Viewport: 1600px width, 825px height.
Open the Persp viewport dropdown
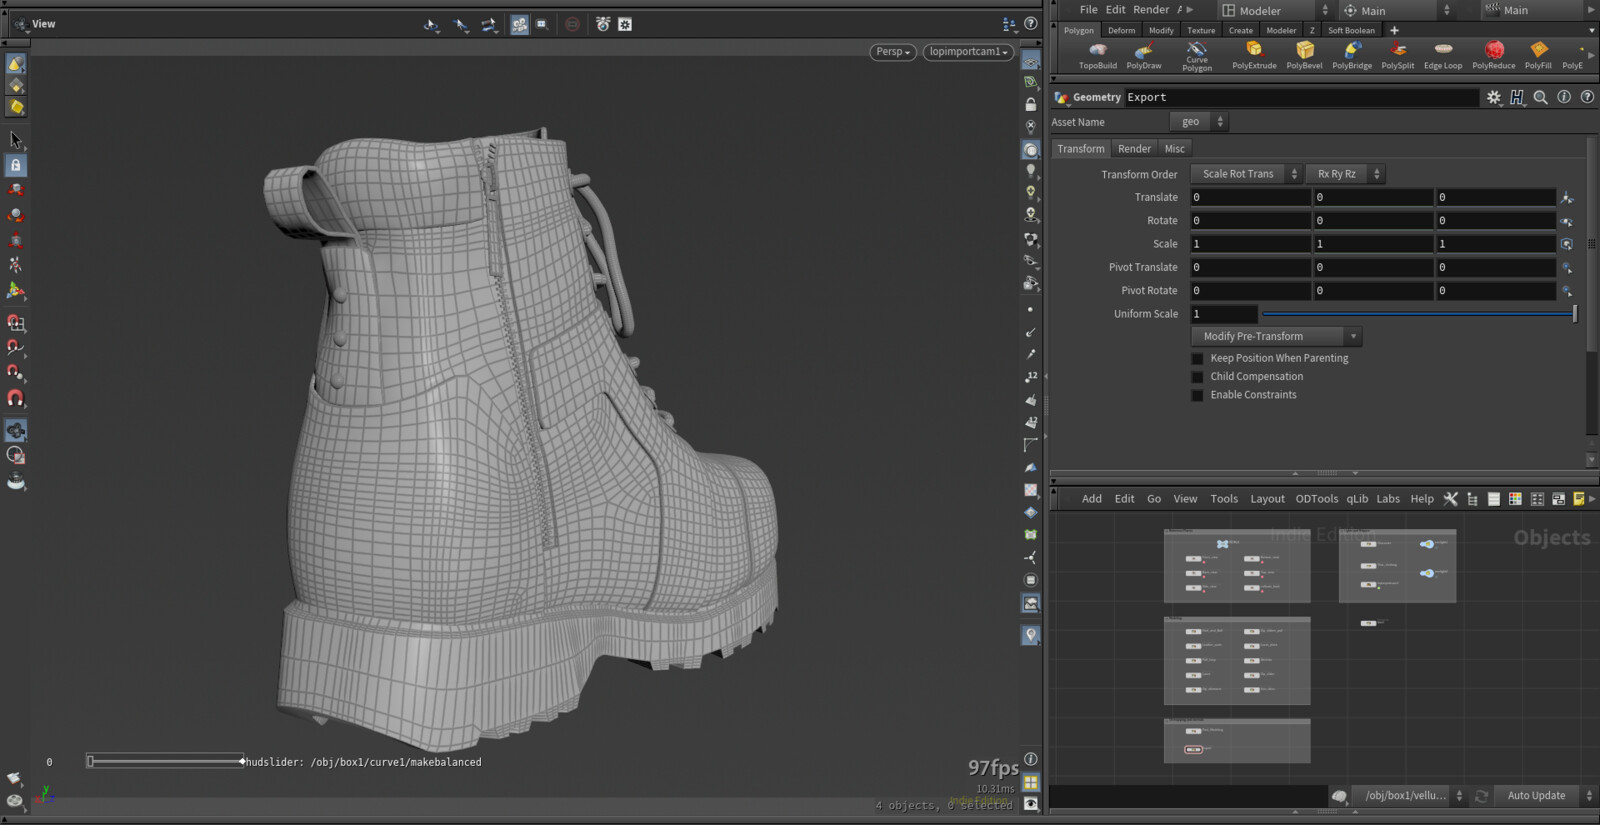893,52
